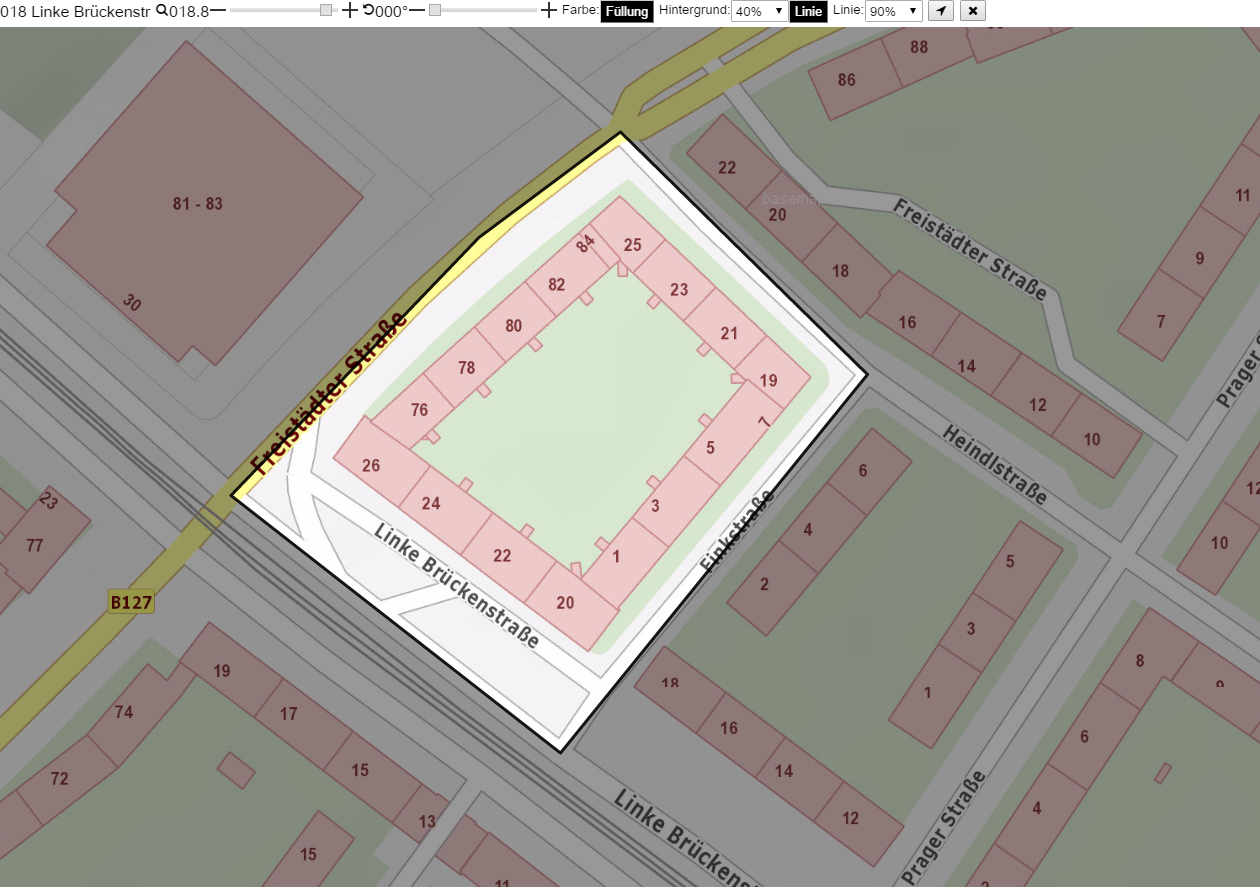The height and width of the screenshot is (887, 1260).
Task: Click the locate arrow button
Action: point(941,11)
